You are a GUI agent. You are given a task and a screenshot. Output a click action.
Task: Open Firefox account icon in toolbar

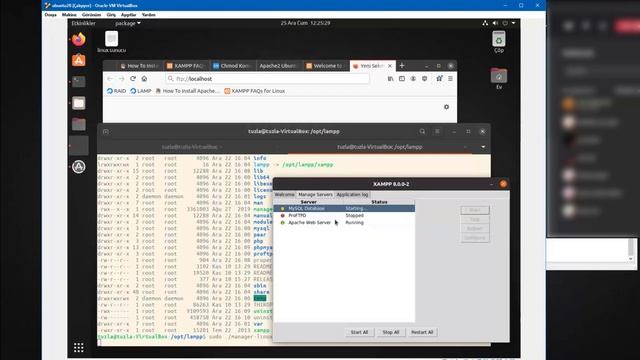coord(413,78)
